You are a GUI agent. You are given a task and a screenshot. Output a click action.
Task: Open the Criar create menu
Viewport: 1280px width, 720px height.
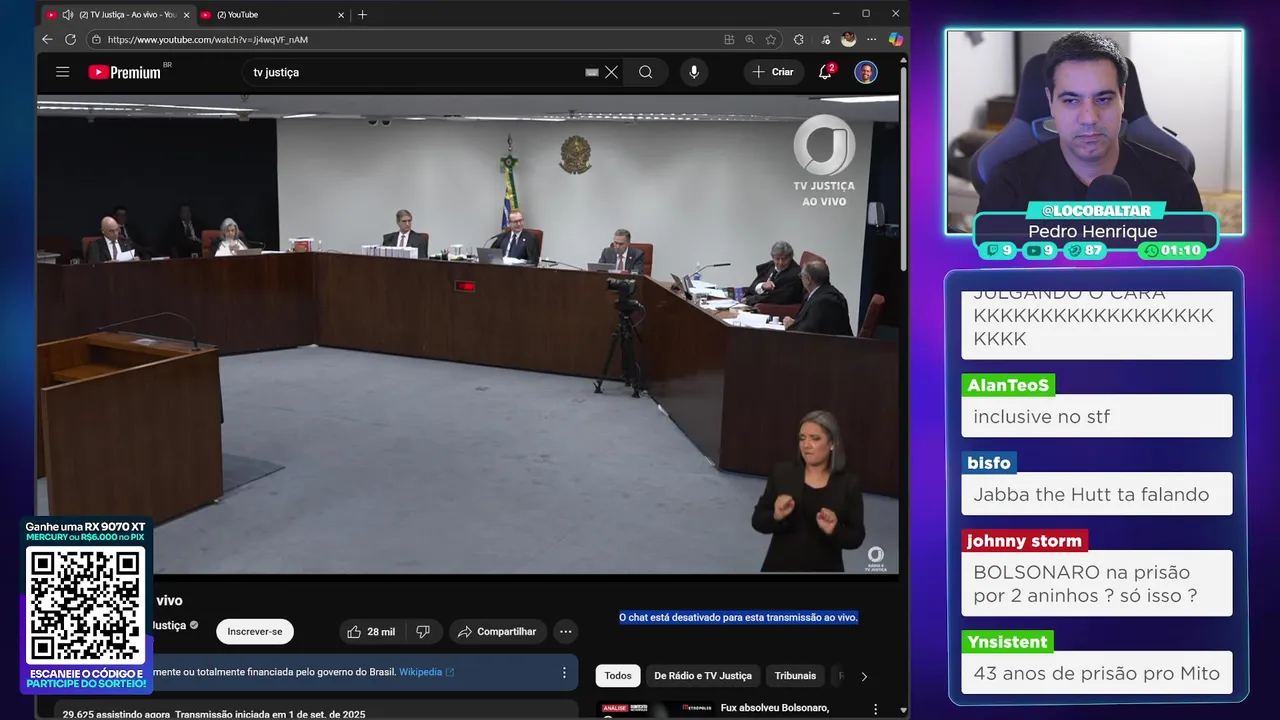click(773, 72)
